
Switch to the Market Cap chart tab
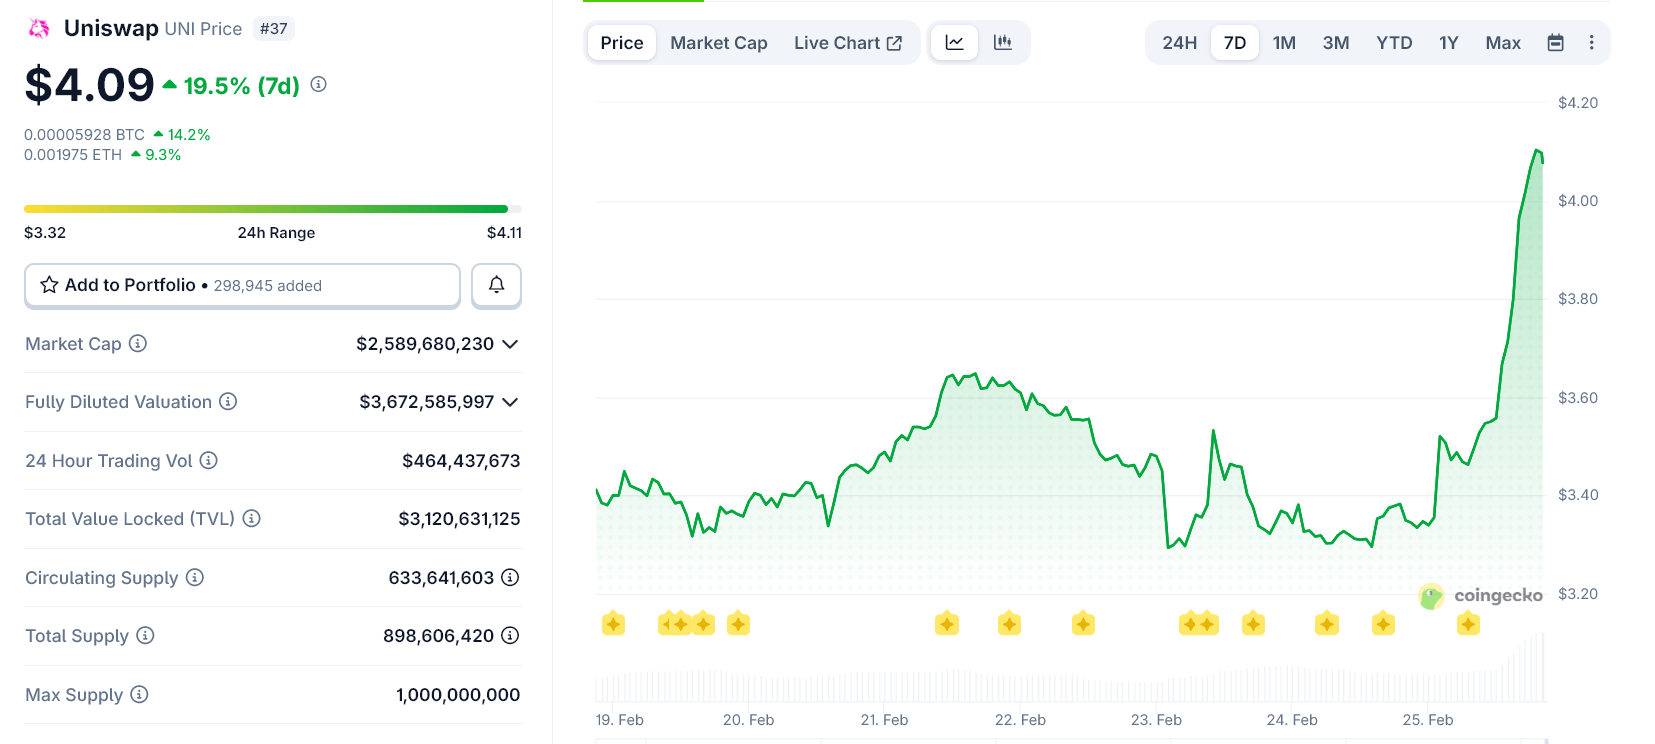(x=718, y=43)
